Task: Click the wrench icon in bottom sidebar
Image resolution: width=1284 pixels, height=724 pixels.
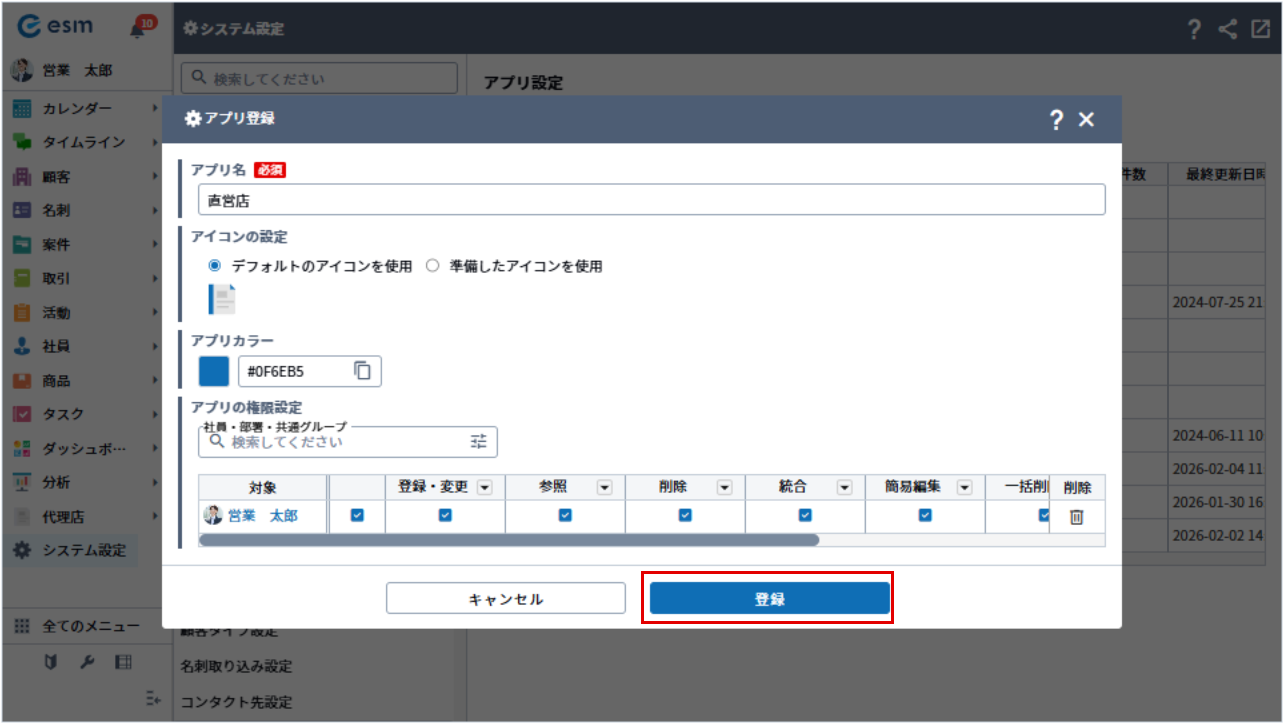Action: (x=87, y=662)
